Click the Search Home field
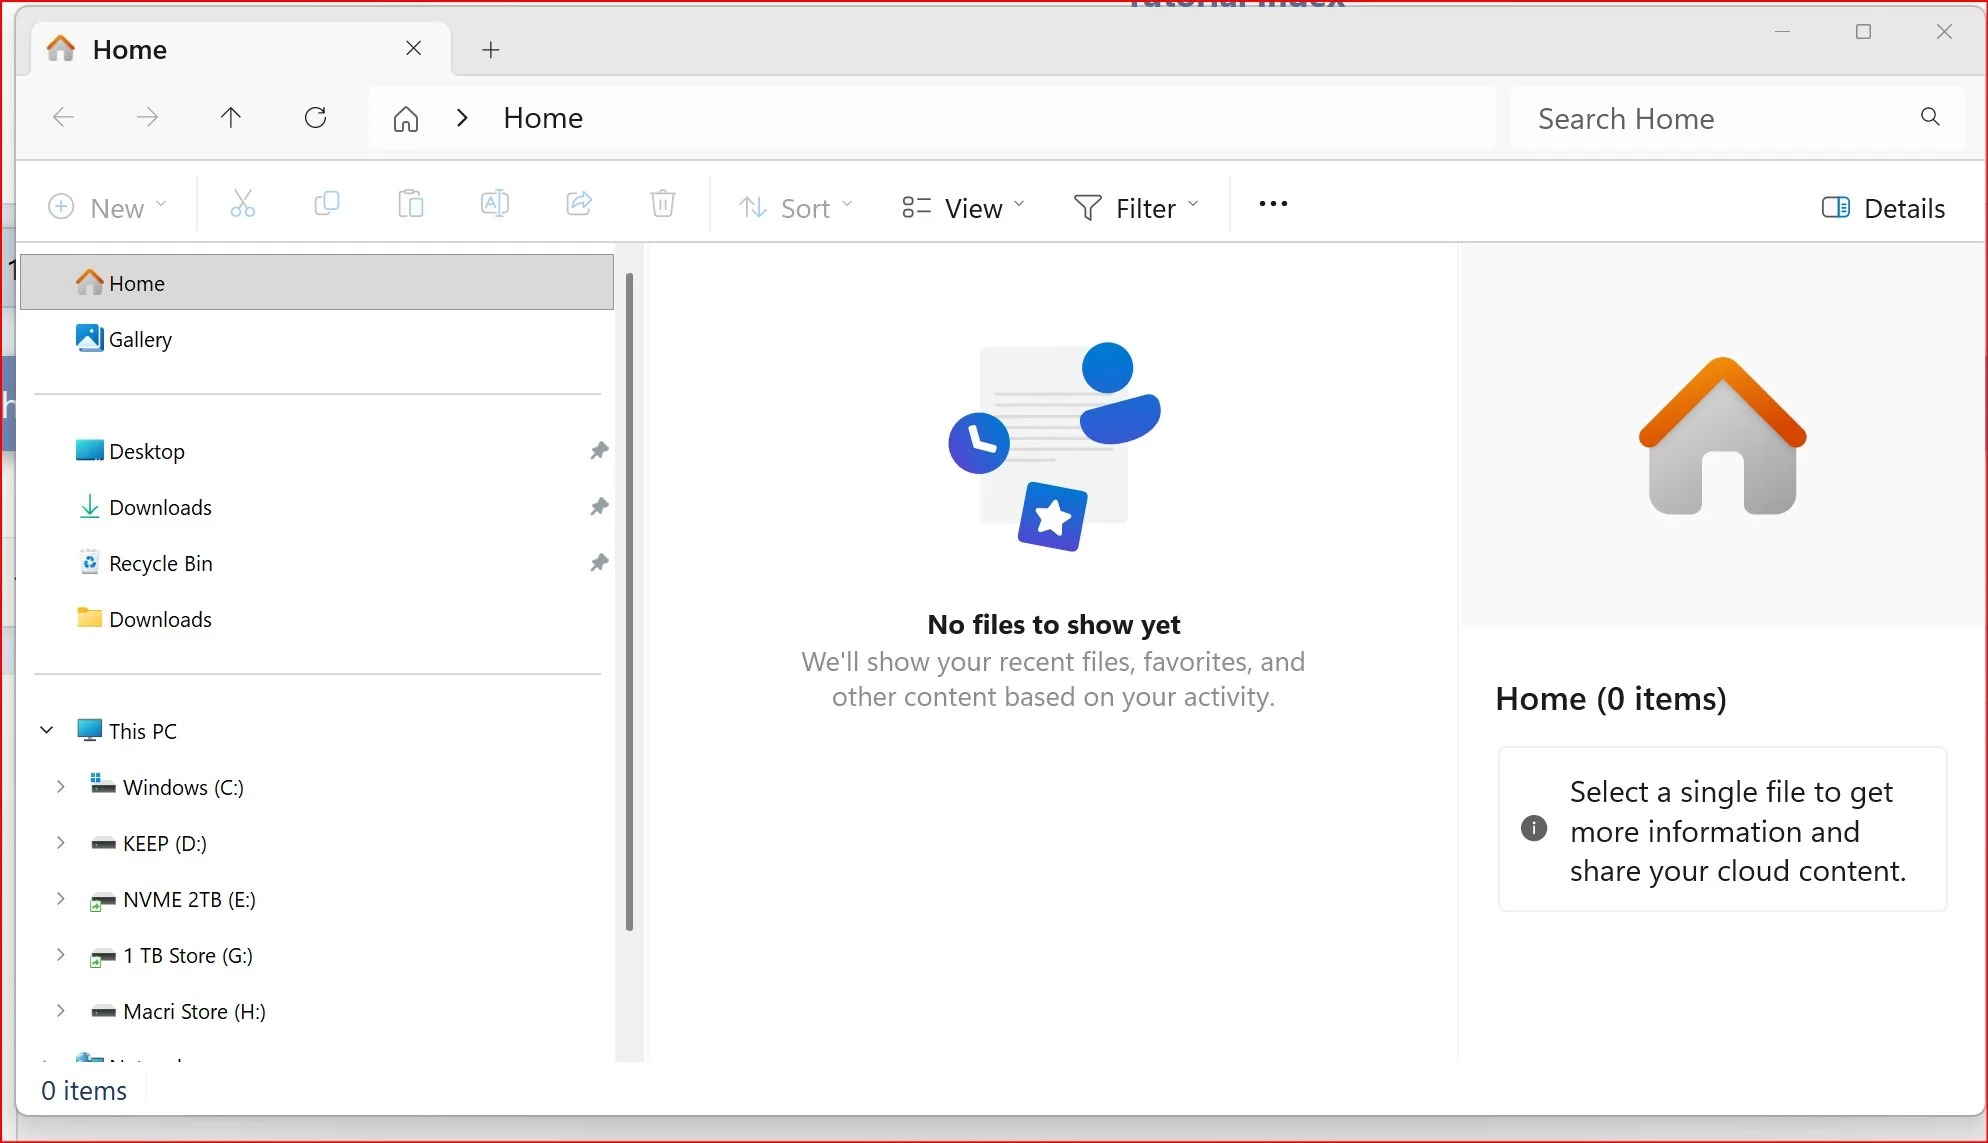Image resolution: width=1988 pixels, height=1143 pixels. pos(1738,118)
